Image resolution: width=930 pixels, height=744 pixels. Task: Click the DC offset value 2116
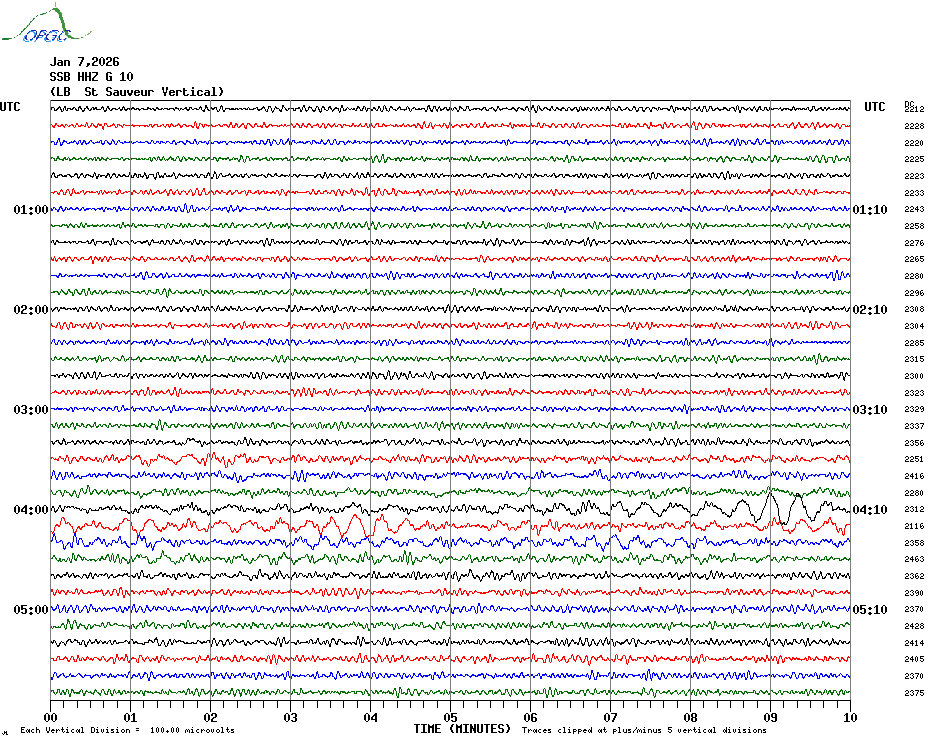click(914, 526)
